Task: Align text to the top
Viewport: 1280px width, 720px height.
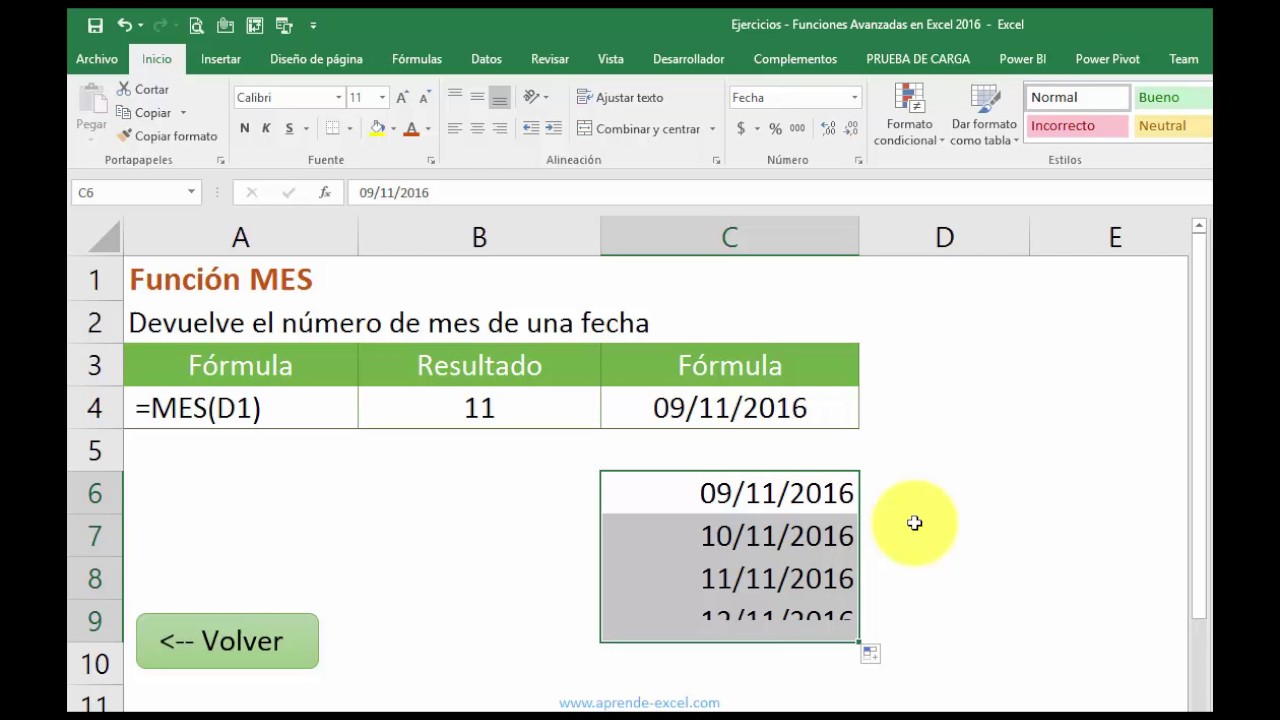Action: point(455,96)
